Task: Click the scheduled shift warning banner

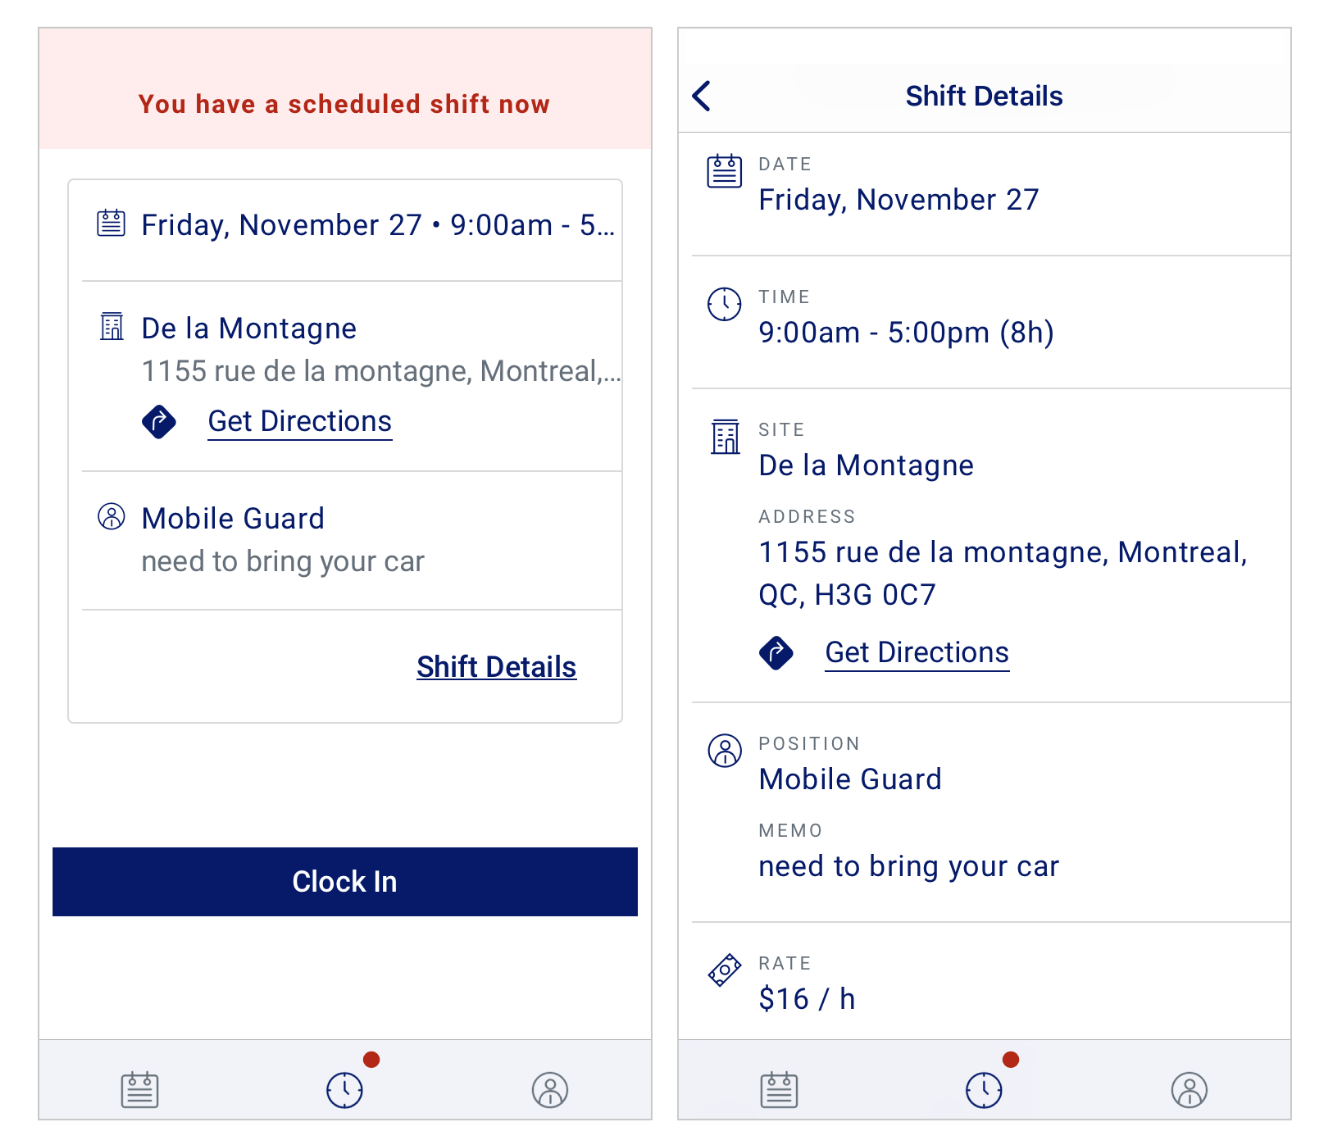Action: coord(344,103)
